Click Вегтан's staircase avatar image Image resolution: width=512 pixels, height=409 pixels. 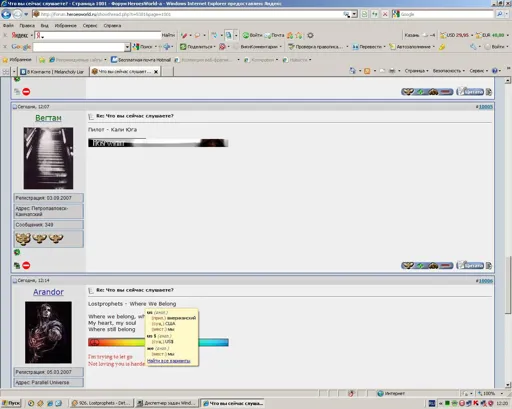[48, 158]
